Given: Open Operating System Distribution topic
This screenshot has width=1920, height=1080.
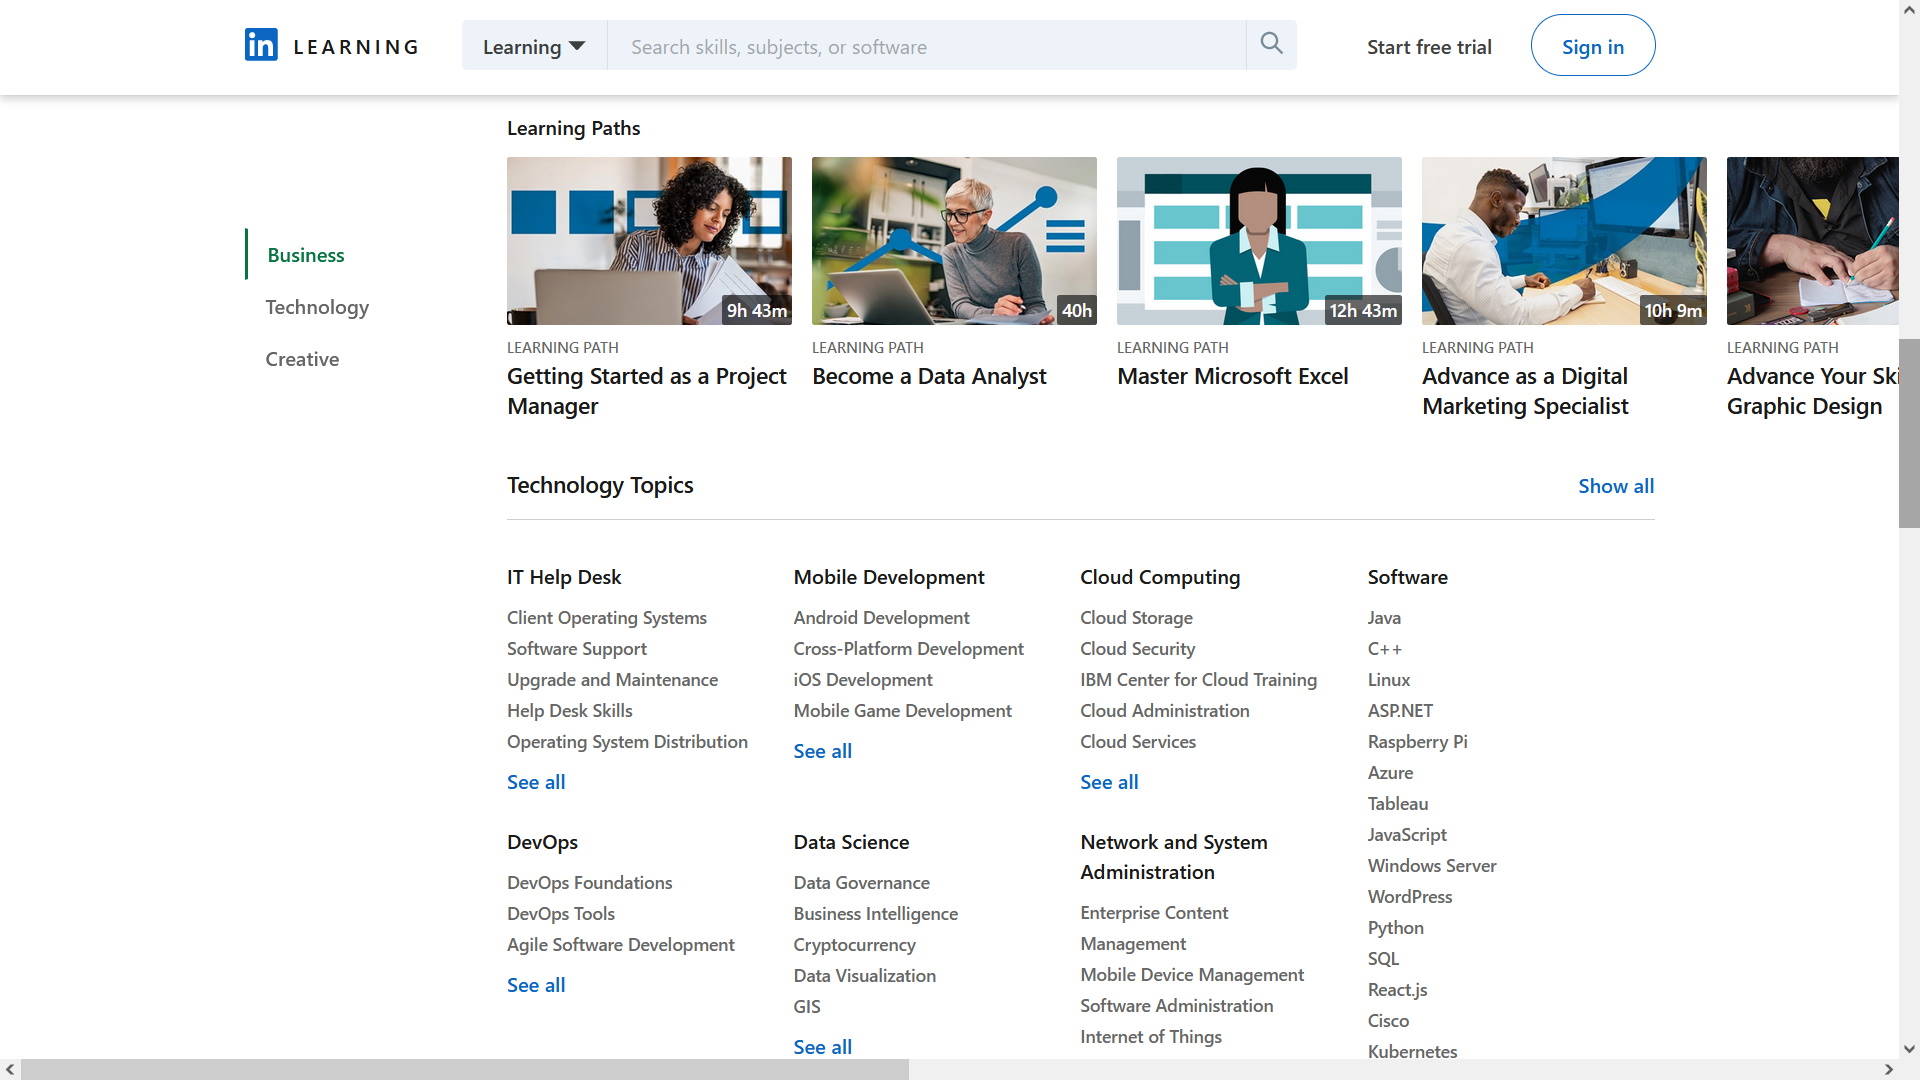Looking at the screenshot, I should pos(627,742).
